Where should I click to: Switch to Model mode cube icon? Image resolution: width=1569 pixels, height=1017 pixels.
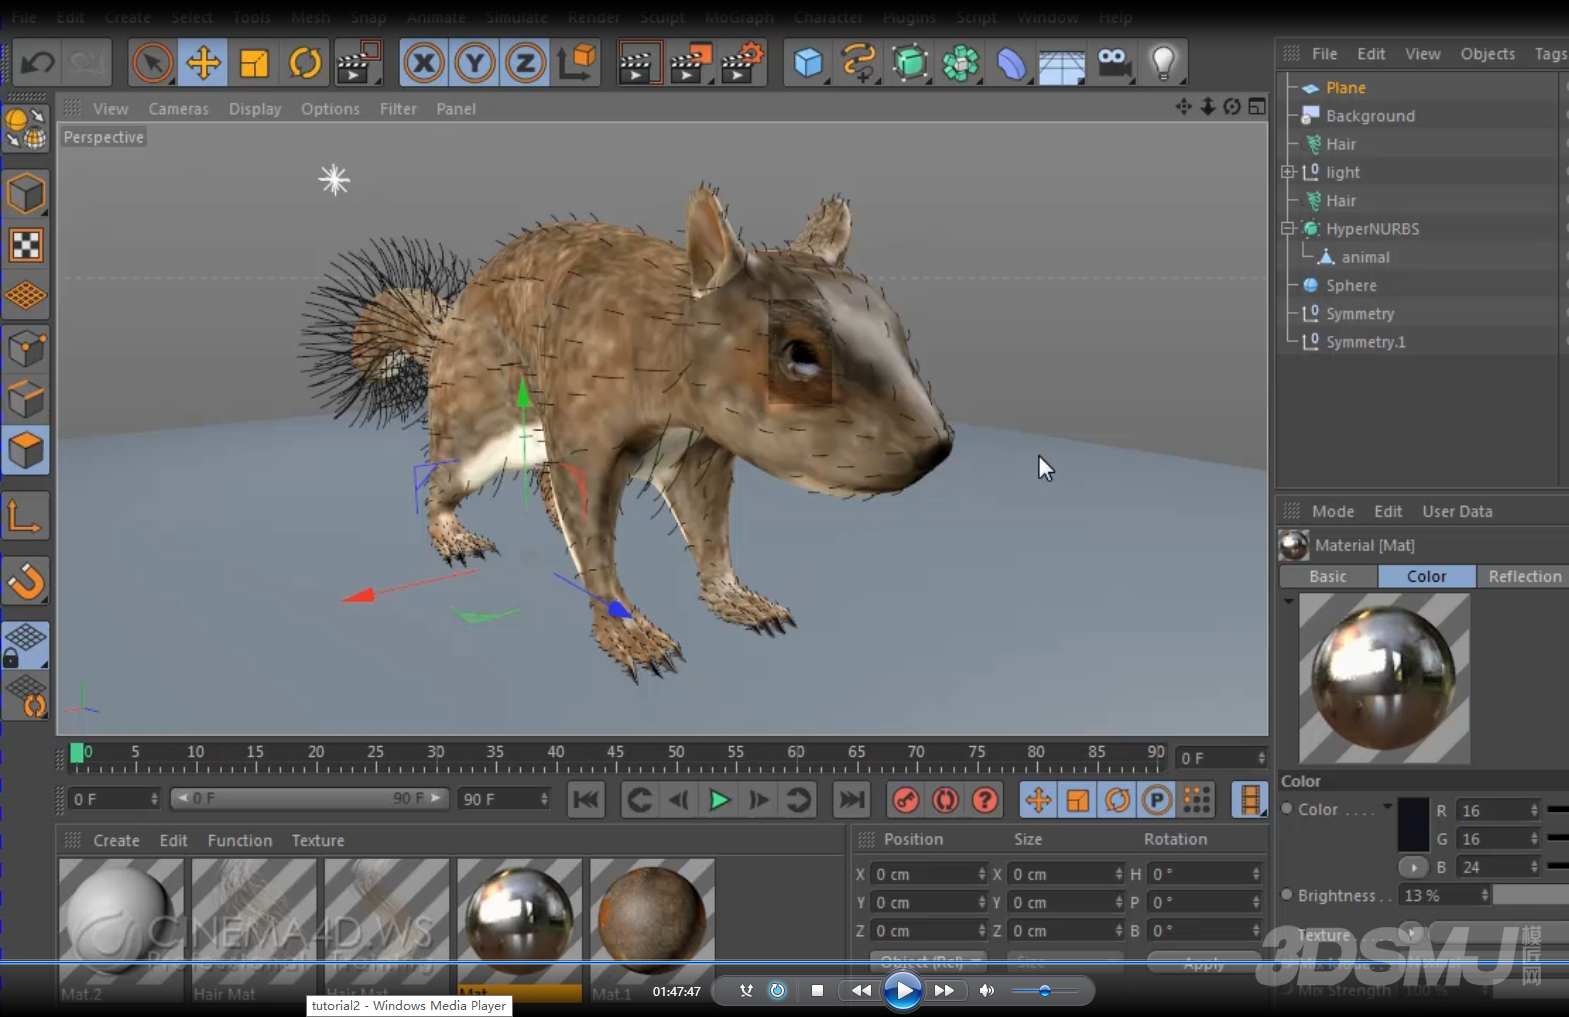point(26,194)
